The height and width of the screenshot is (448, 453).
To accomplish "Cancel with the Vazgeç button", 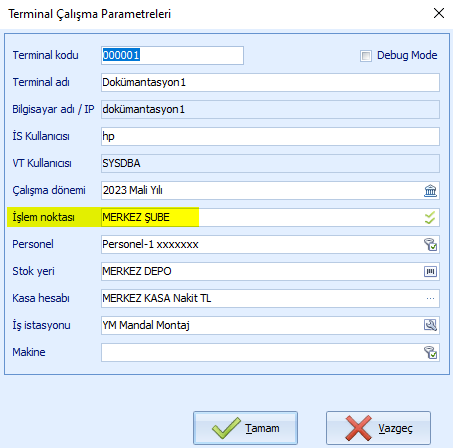I will [378, 428].
